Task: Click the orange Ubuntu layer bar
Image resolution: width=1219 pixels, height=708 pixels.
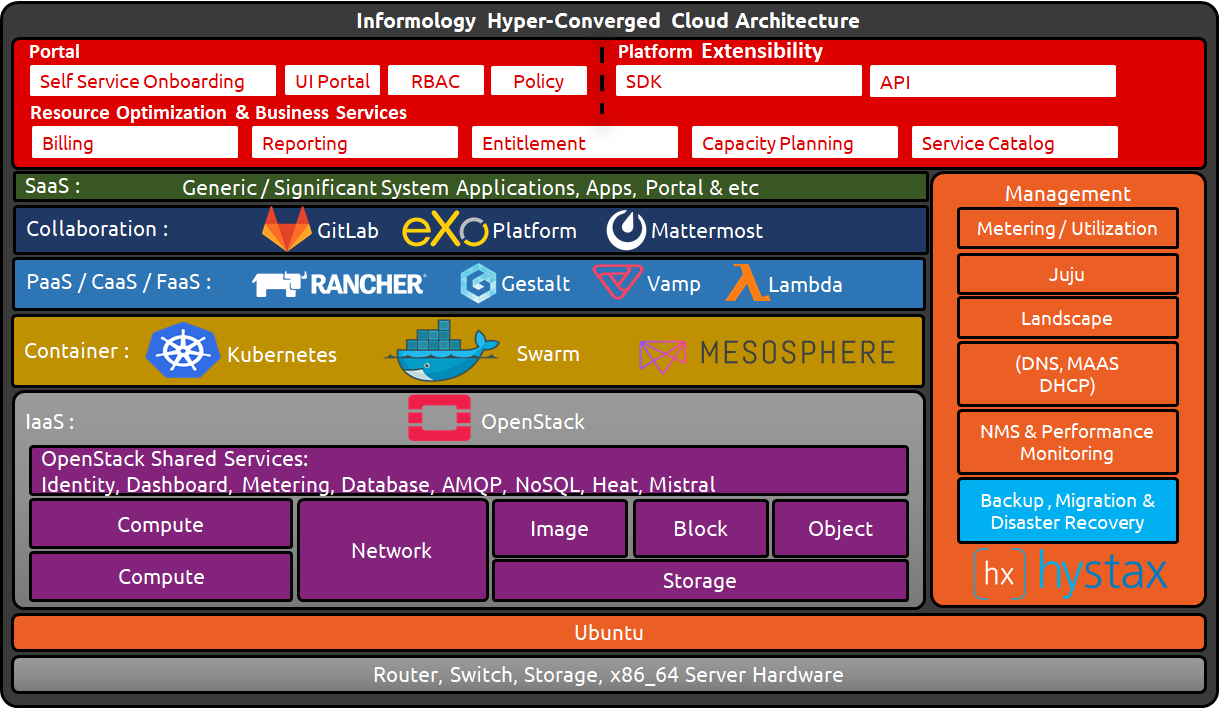Action: pos(608,633)
